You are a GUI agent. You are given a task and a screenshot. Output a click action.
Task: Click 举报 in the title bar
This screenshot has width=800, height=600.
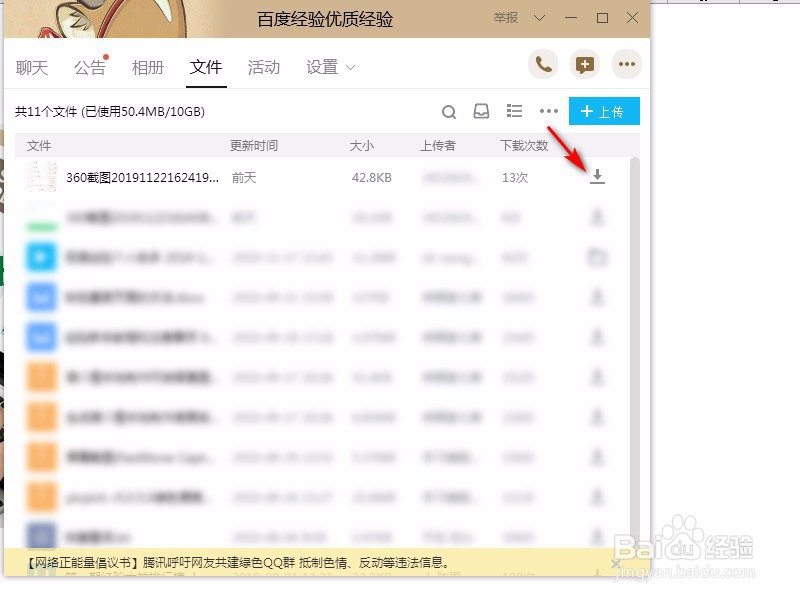pyautogui.click(x=506, y=18)
